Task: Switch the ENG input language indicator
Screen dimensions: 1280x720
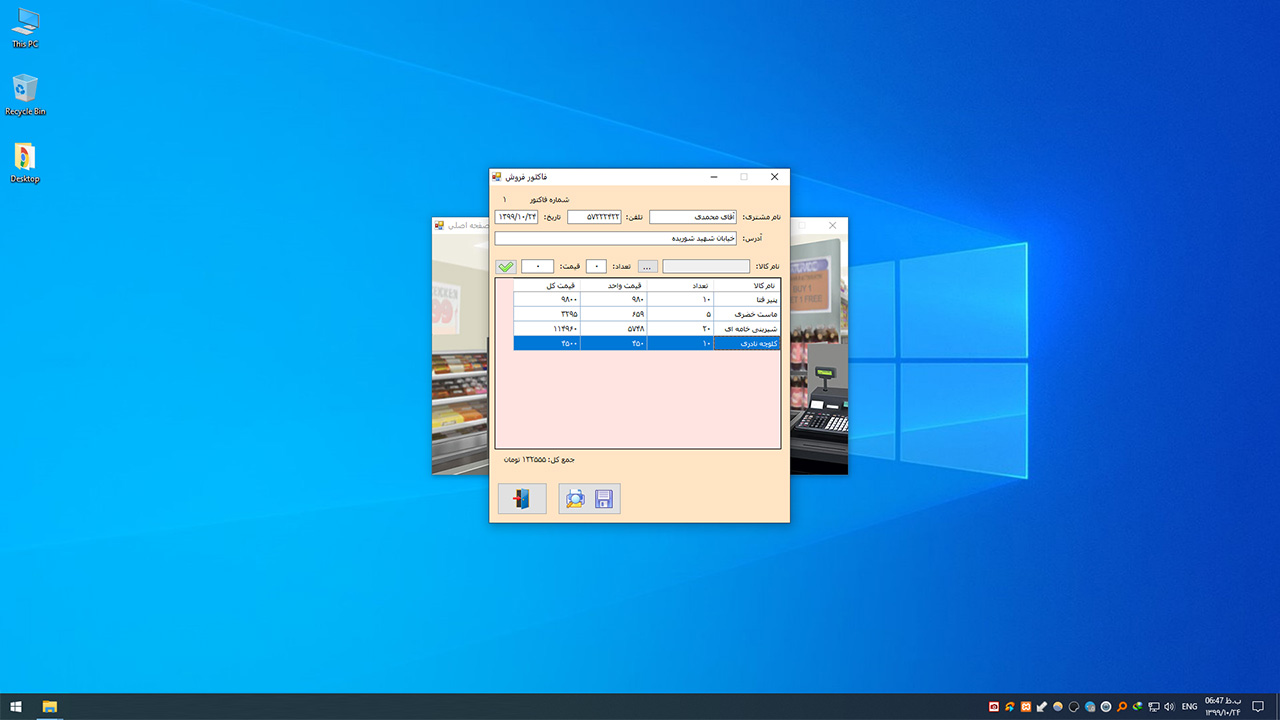Action: click(x=1190, y=707)
